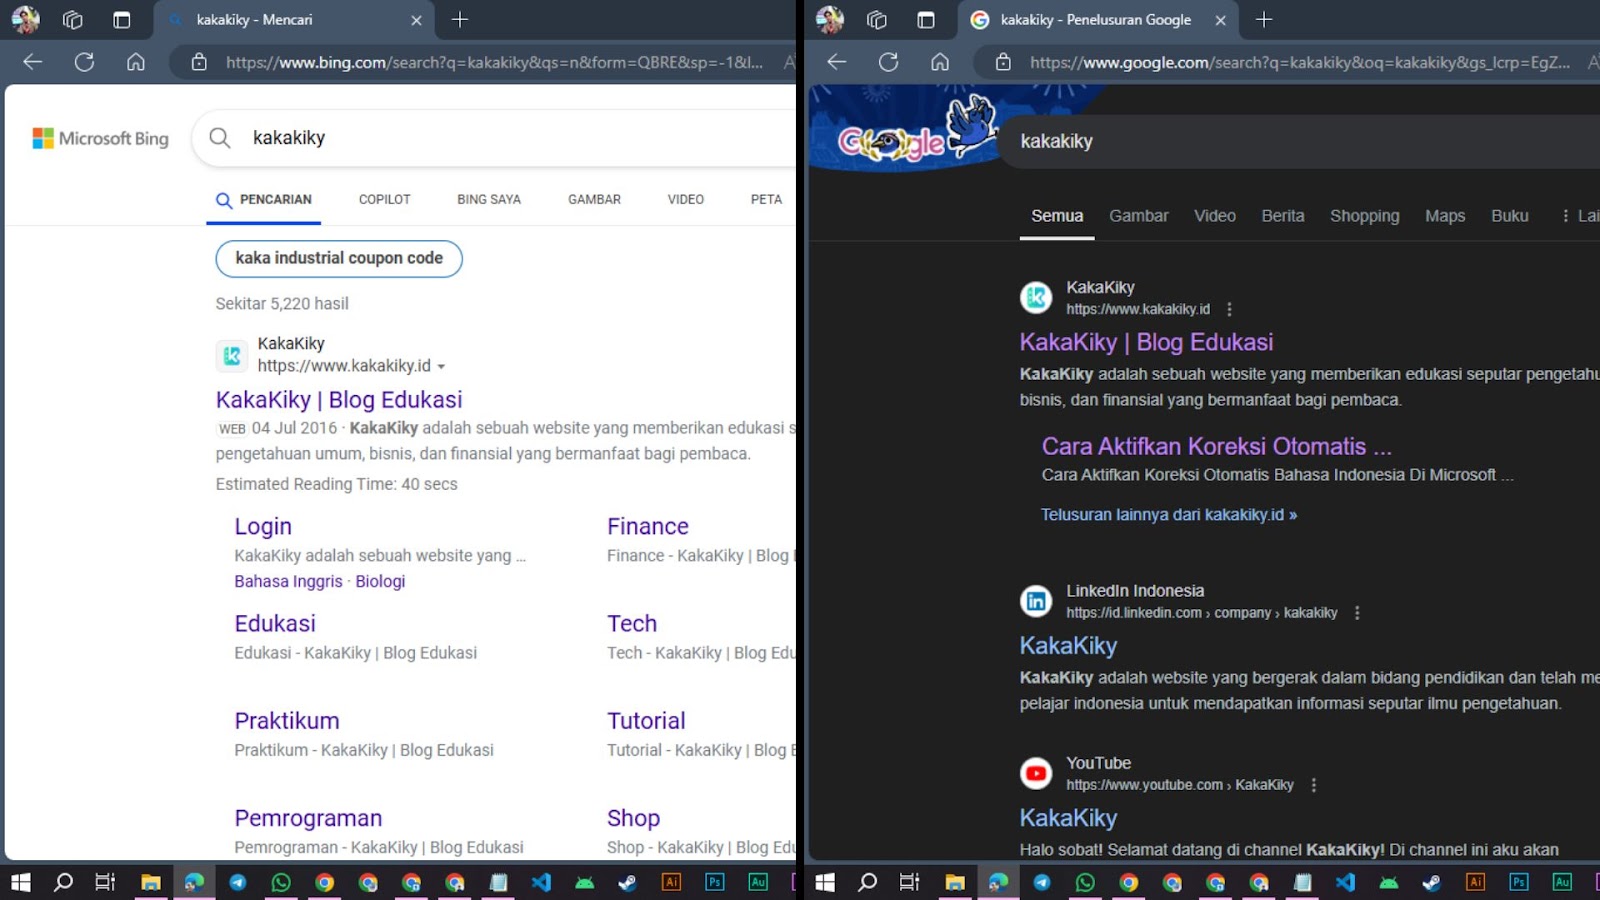Open the YouTube KakaKiky result title
1600x900 pixels.
[1068, 818]
